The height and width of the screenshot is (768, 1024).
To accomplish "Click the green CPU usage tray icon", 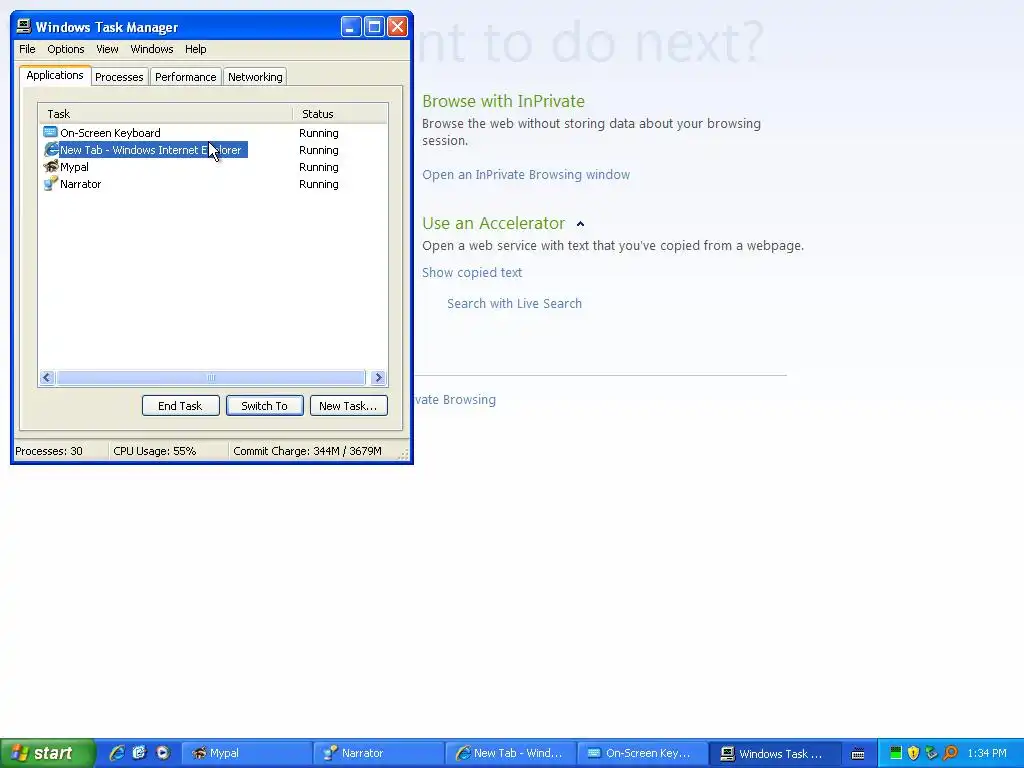I will 896,753.
